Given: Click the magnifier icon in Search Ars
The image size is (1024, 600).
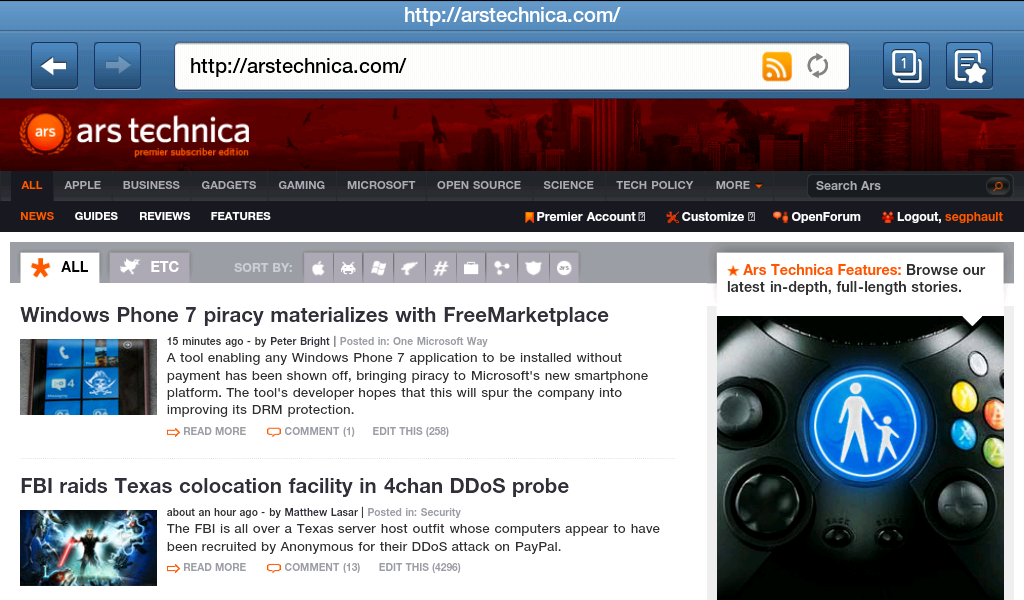Looking at the screenshot, I should (997, 186).
